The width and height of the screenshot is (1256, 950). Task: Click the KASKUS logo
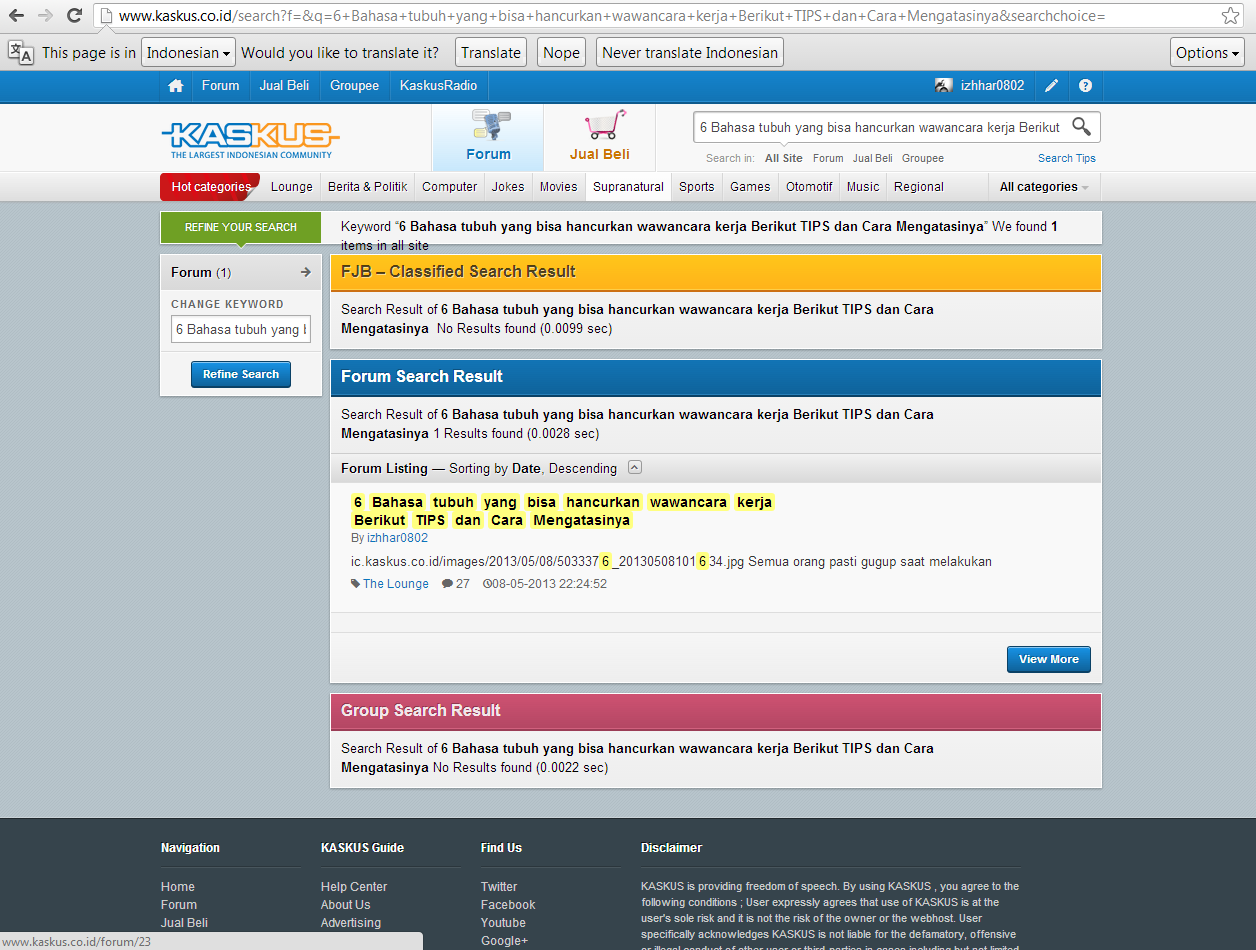[250, 139]
